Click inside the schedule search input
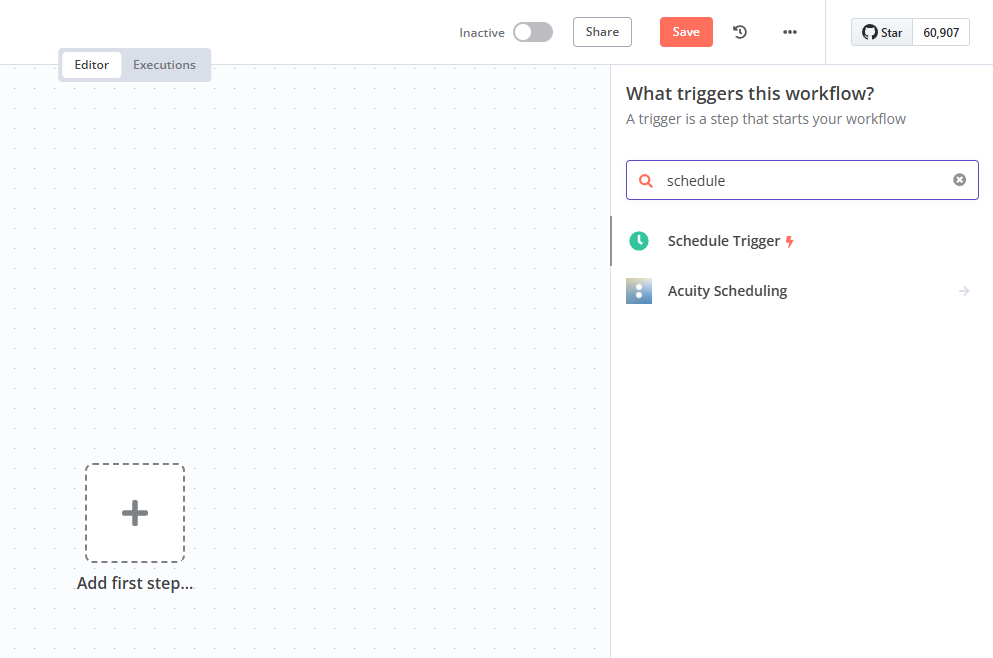Viewport: 993px width, 658px height. pyautogui.click(x=800, y=180)
